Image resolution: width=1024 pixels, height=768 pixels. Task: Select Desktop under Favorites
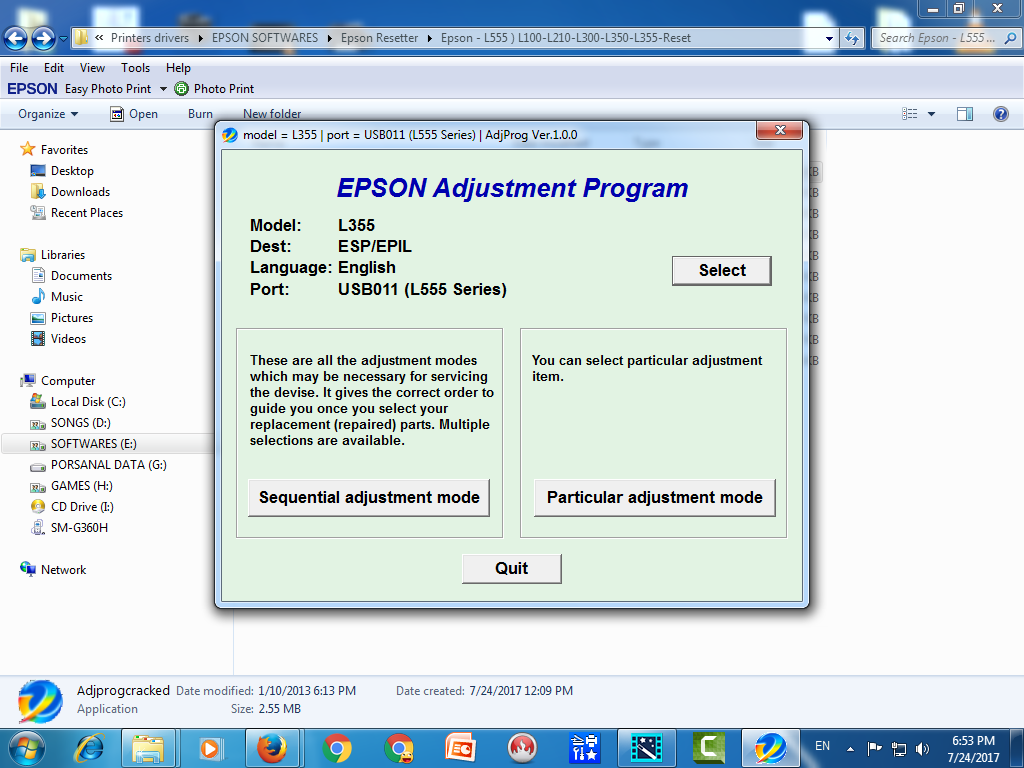click(72, 170)
